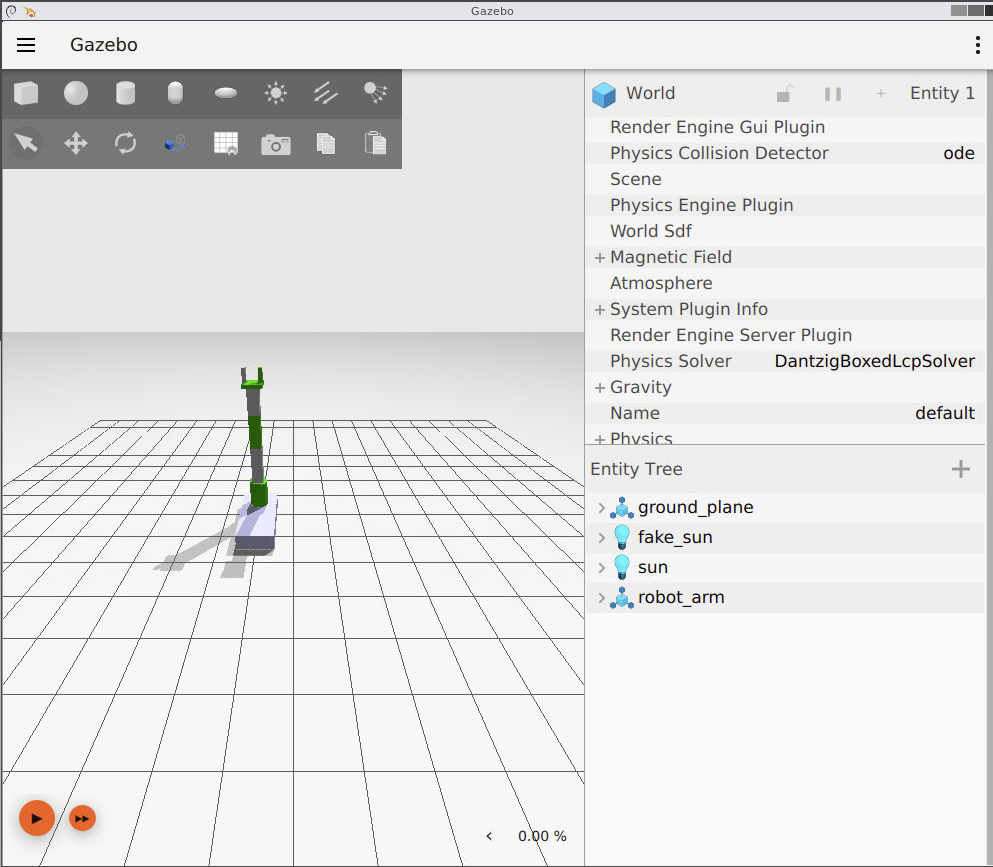Click the paste entity icon

pos(376,143)
